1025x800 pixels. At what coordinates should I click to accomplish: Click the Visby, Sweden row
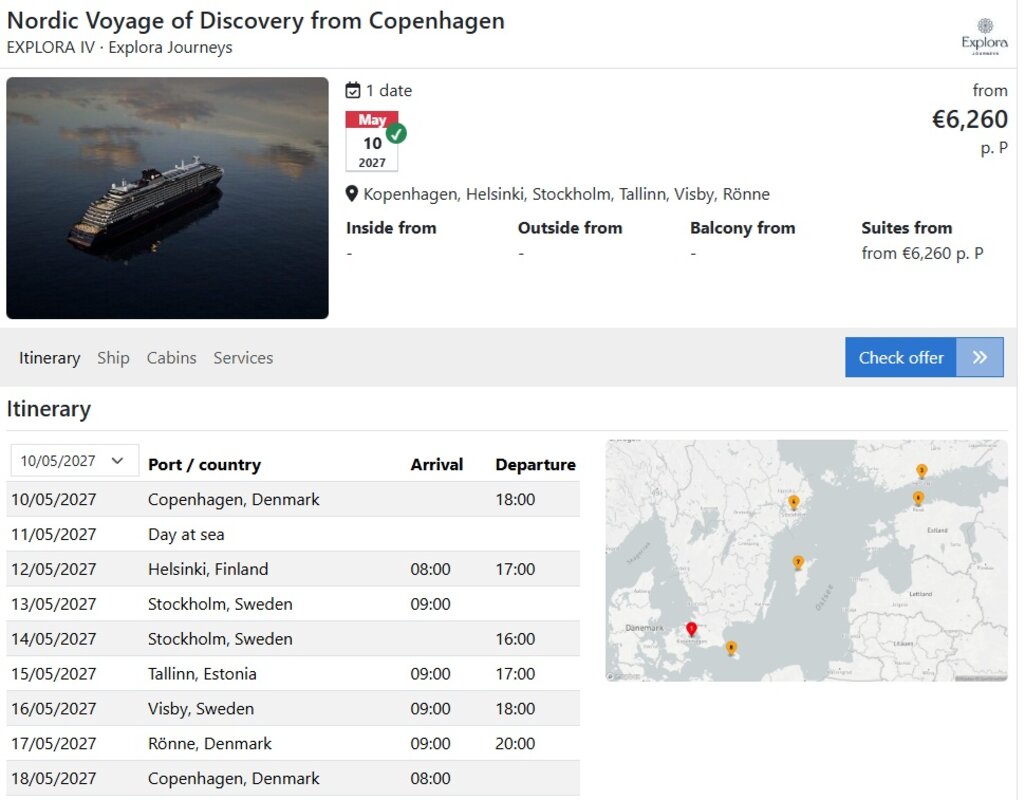[293, 708]
